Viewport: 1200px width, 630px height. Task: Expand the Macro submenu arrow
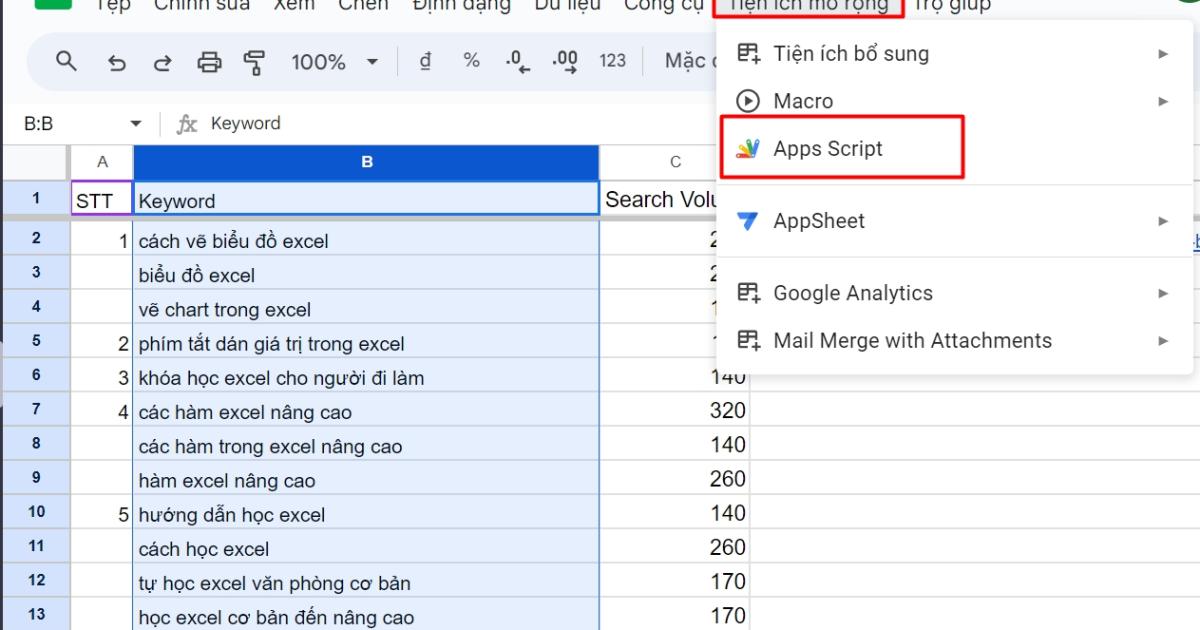1163,101
